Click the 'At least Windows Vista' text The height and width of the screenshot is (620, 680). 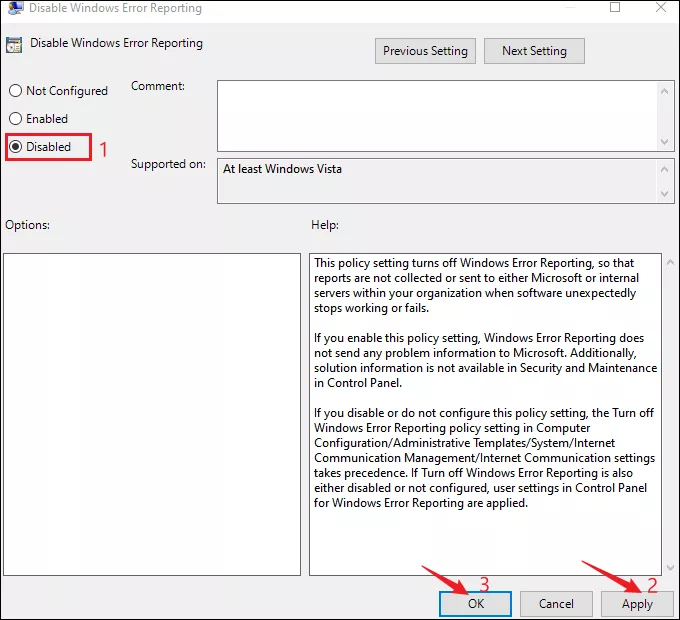coord(282,169)
